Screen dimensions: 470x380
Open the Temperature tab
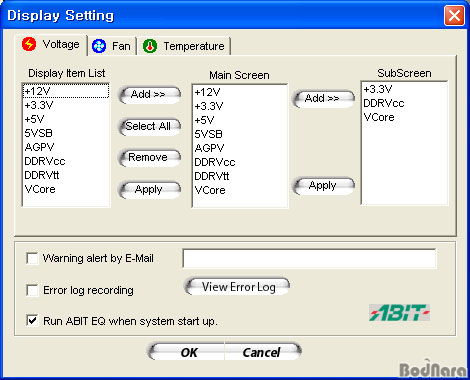[x=184, y=46]
